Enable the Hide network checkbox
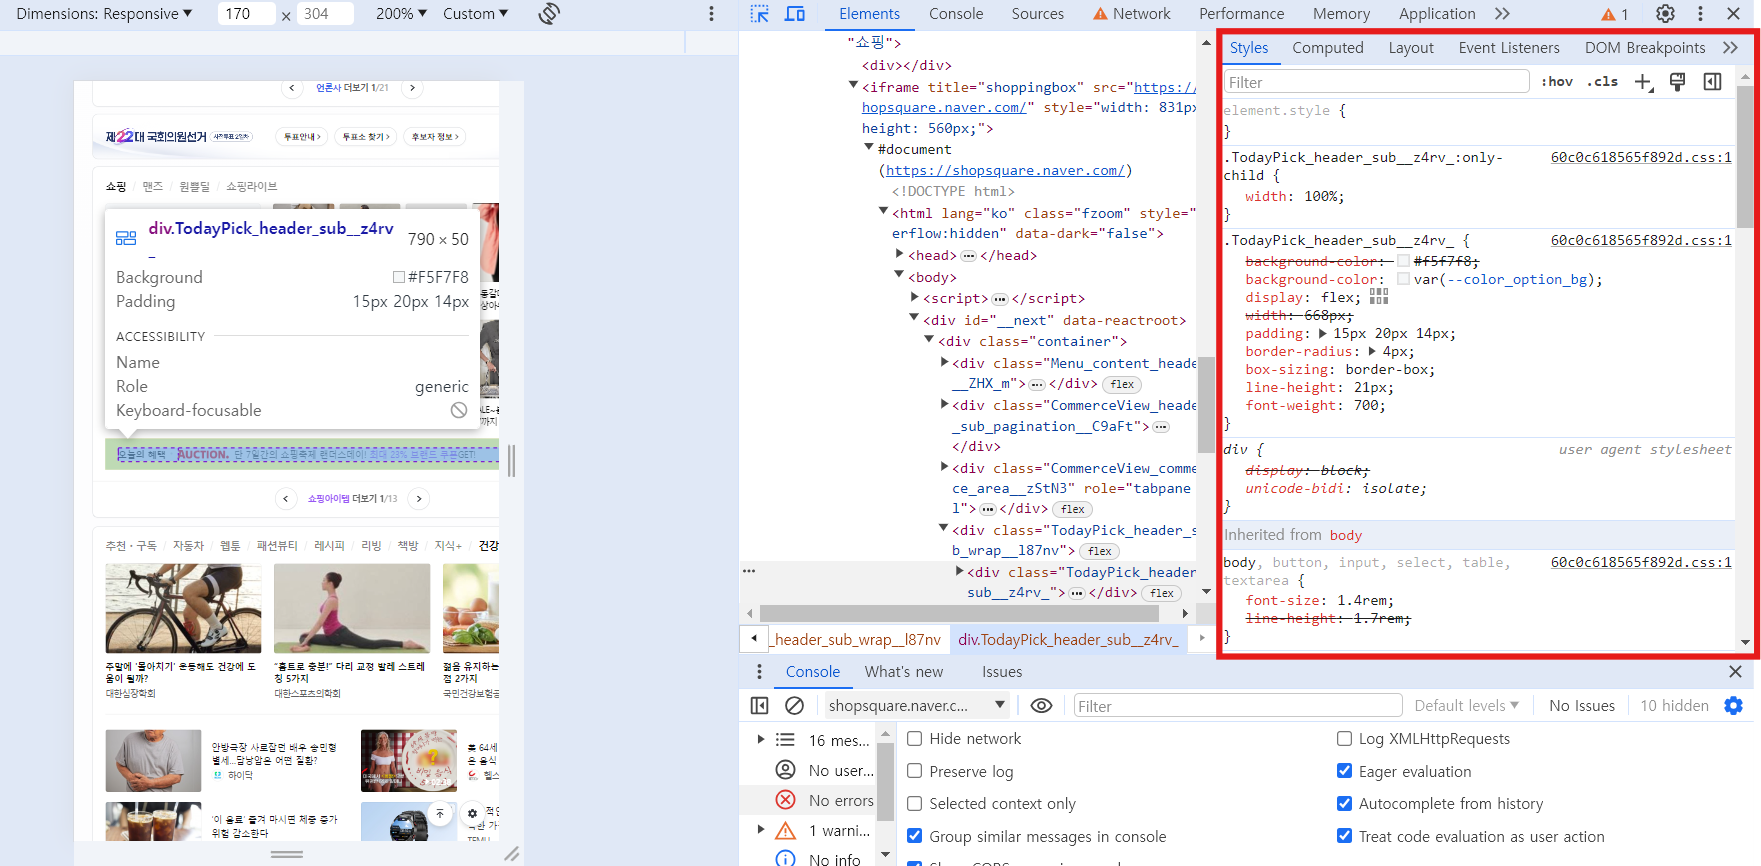This screenshot has width=1761, height=866. coord(915,739)
